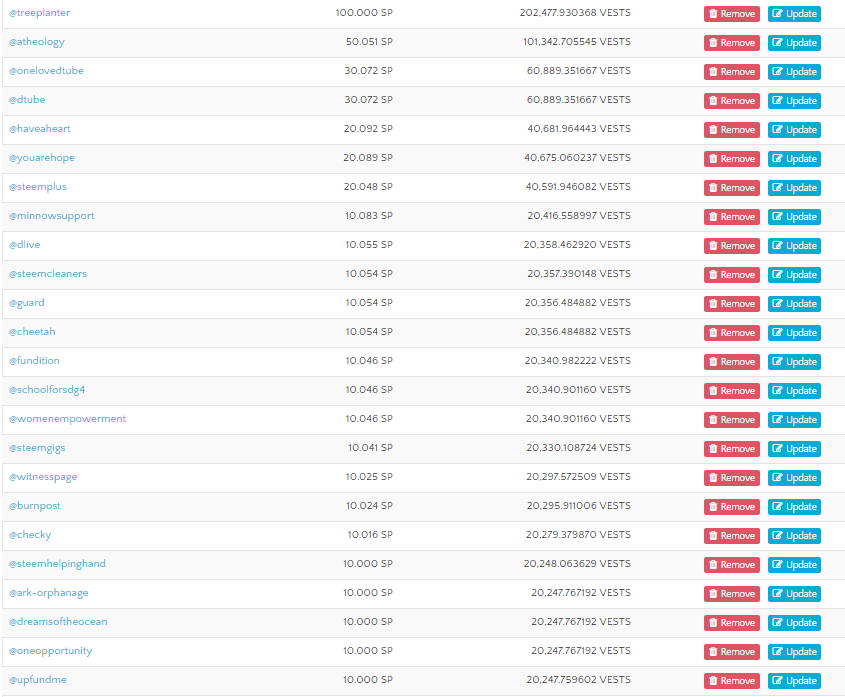Viewport: 845px width, 697px height.
Task: Update the @guard delegation
Action: pyautogui.click(x=794, y=304)
